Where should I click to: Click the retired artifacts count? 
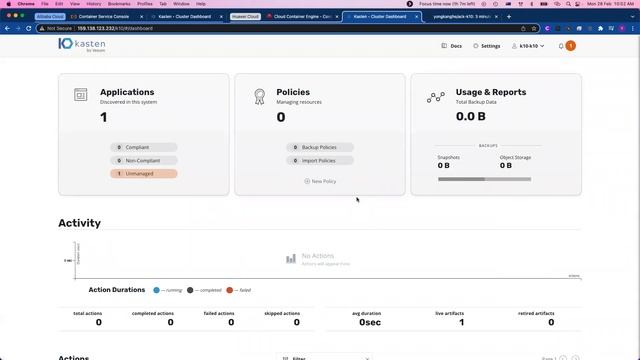551,322
